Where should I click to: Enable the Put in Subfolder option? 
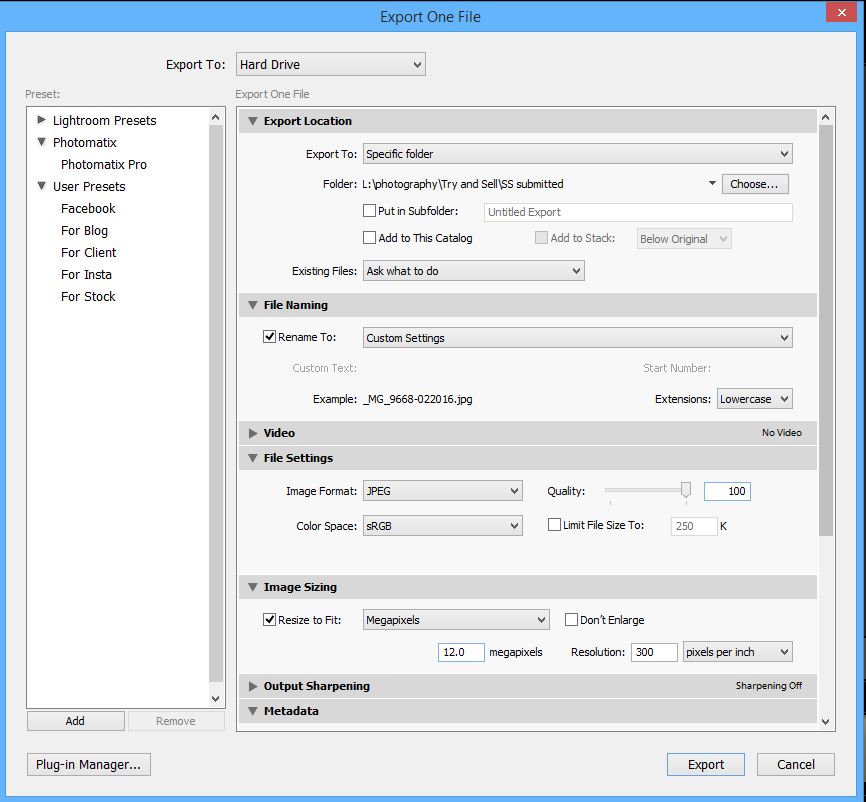pyautogui.click(x=369, y=211)
